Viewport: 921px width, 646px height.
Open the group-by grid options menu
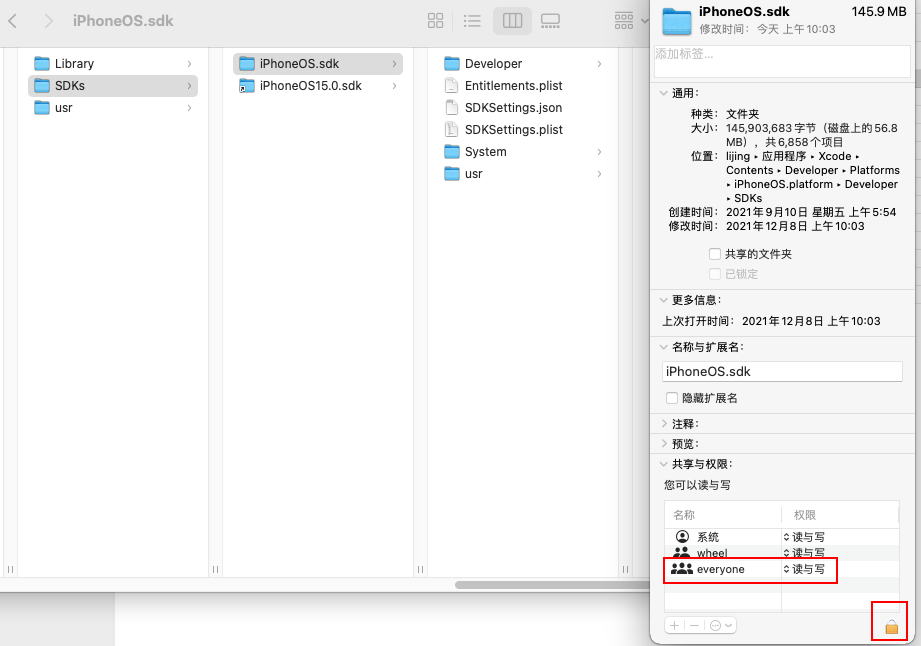631,21
